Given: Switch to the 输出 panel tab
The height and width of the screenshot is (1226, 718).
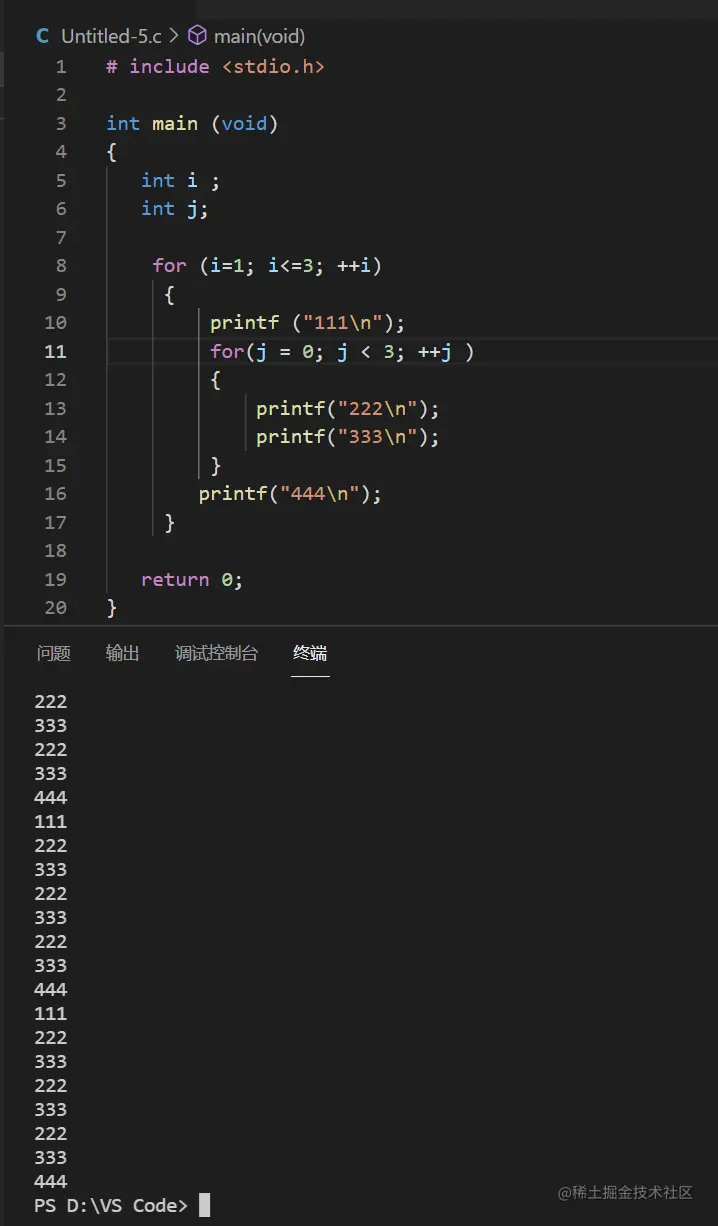Looking at the screenshot, I should 123,653.
